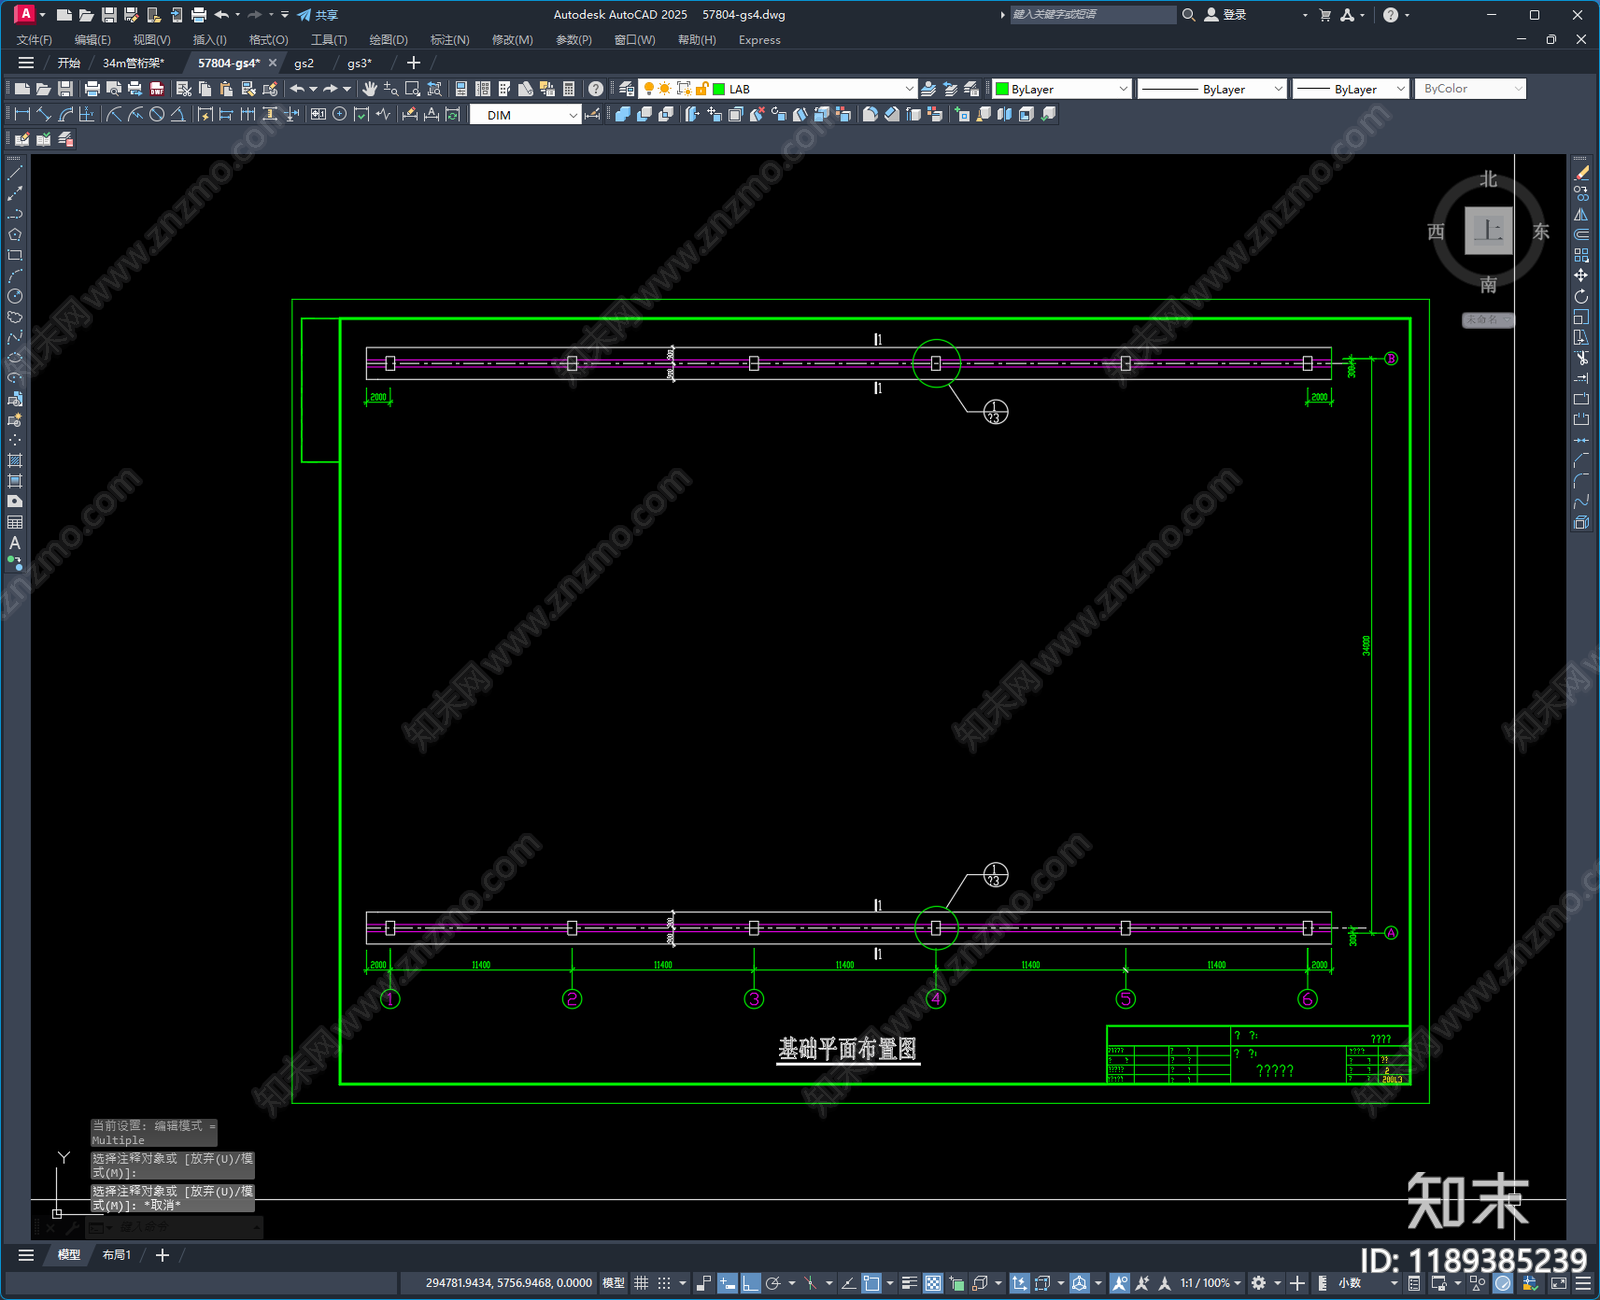1600x1300 pixels.
Task: Open the ByLayer color swatch control
Action: pyautogui.click(x=1062, y=89)
